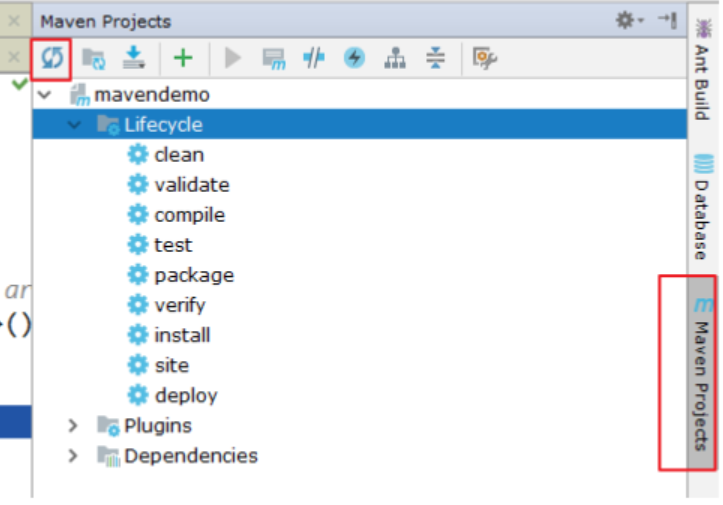
Task: Click gear icon beside package
Action: [x=138, y=275]
